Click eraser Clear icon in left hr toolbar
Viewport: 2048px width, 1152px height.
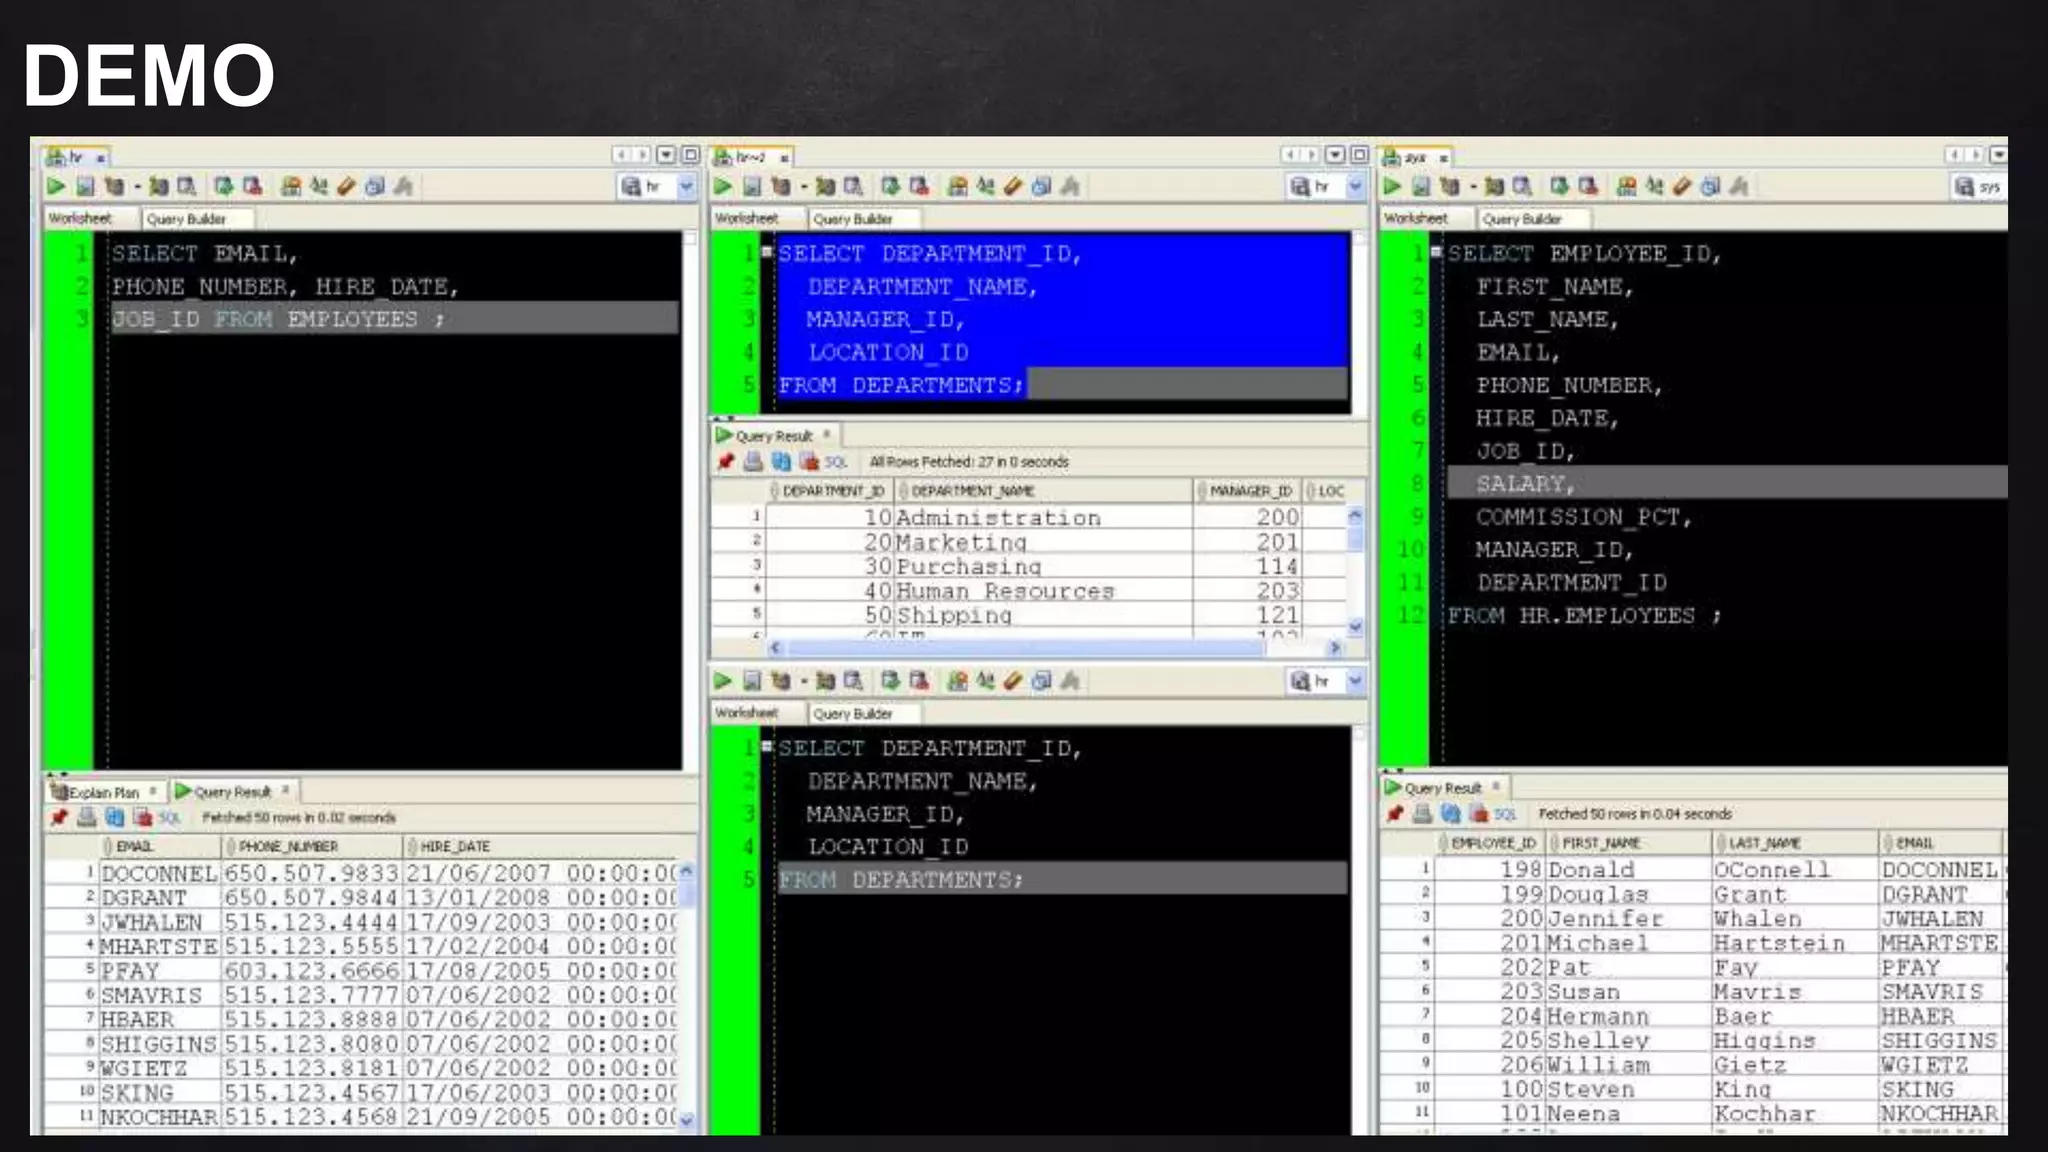(346, 186)
